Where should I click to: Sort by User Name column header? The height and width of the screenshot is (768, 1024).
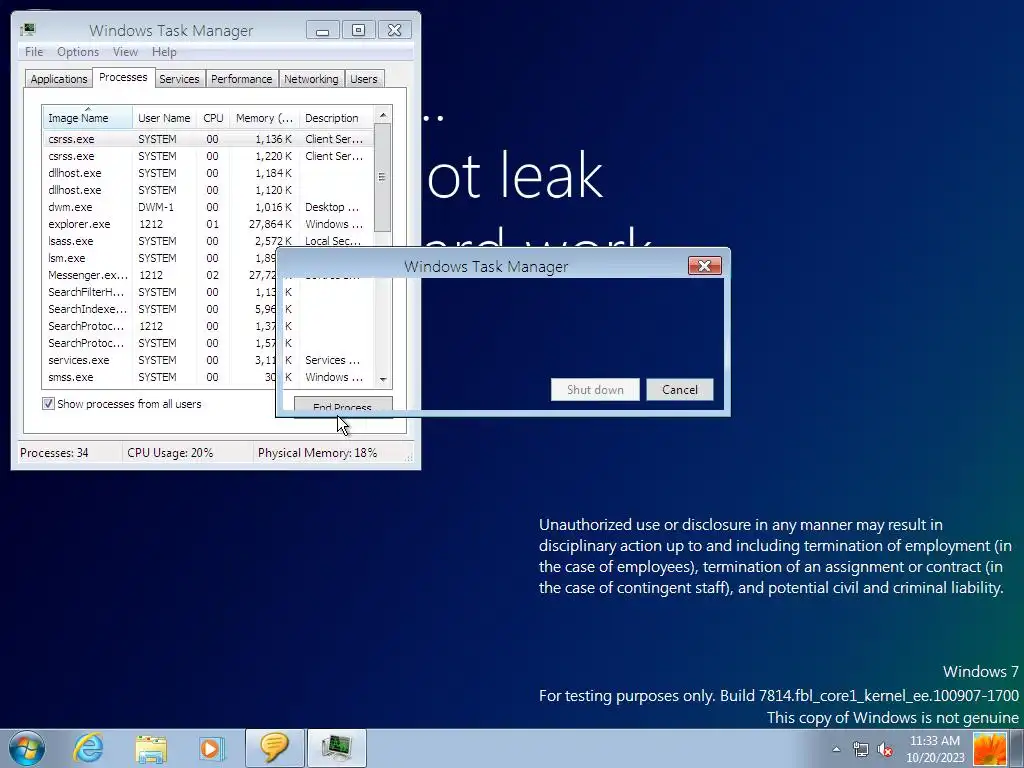click(165, 118)
